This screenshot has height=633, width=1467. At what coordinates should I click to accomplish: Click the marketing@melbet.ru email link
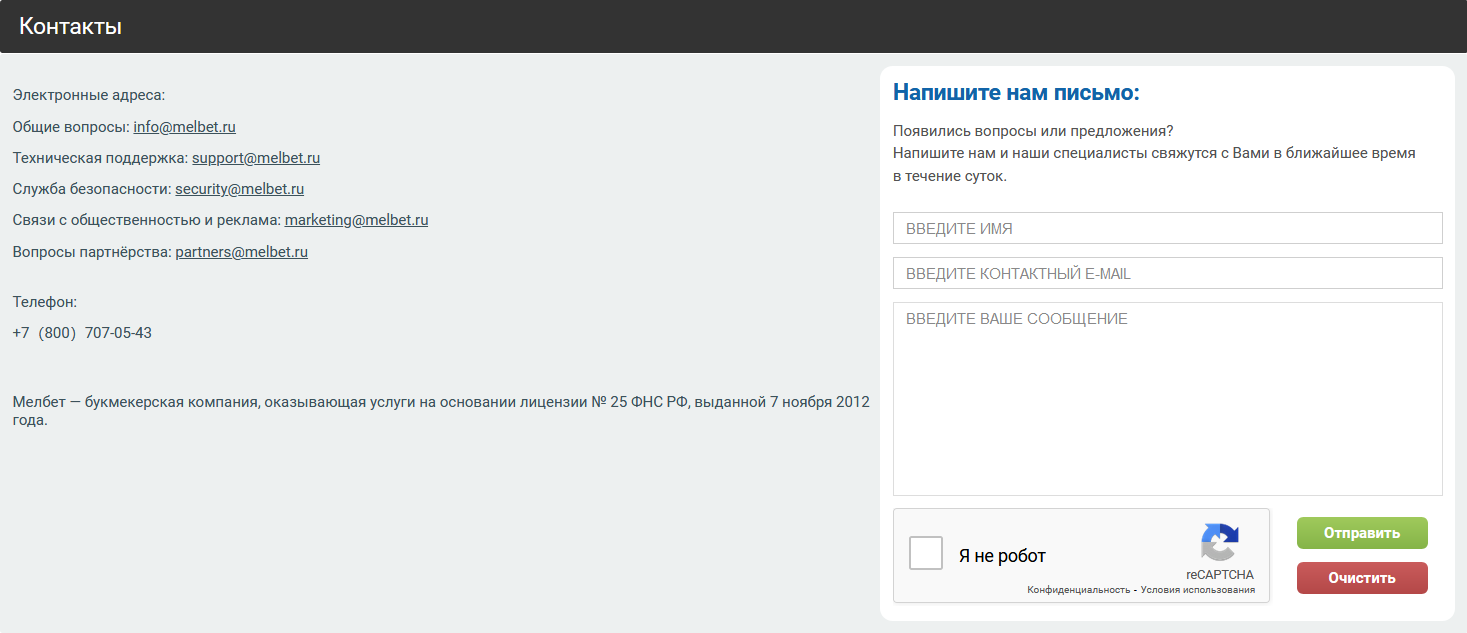click(356, 220)
